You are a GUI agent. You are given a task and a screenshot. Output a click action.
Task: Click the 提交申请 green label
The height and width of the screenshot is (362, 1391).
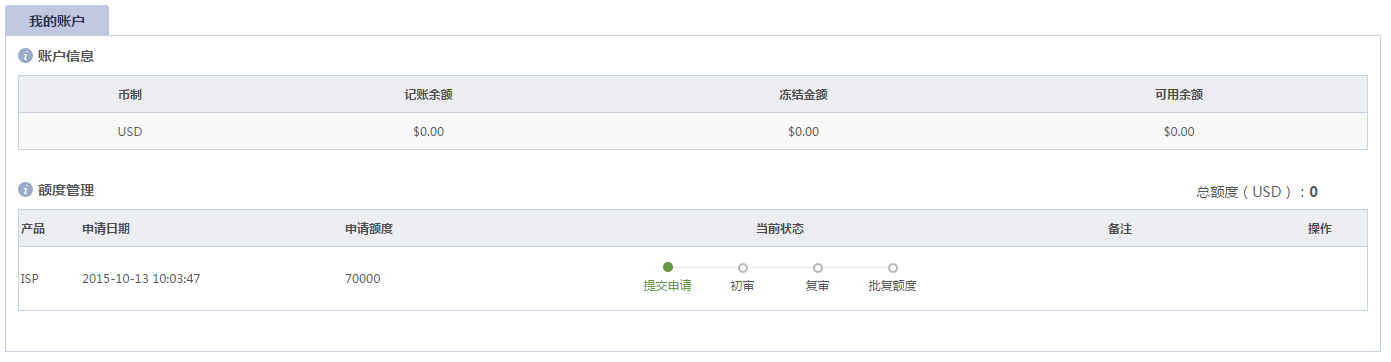[x=667, y=286]
